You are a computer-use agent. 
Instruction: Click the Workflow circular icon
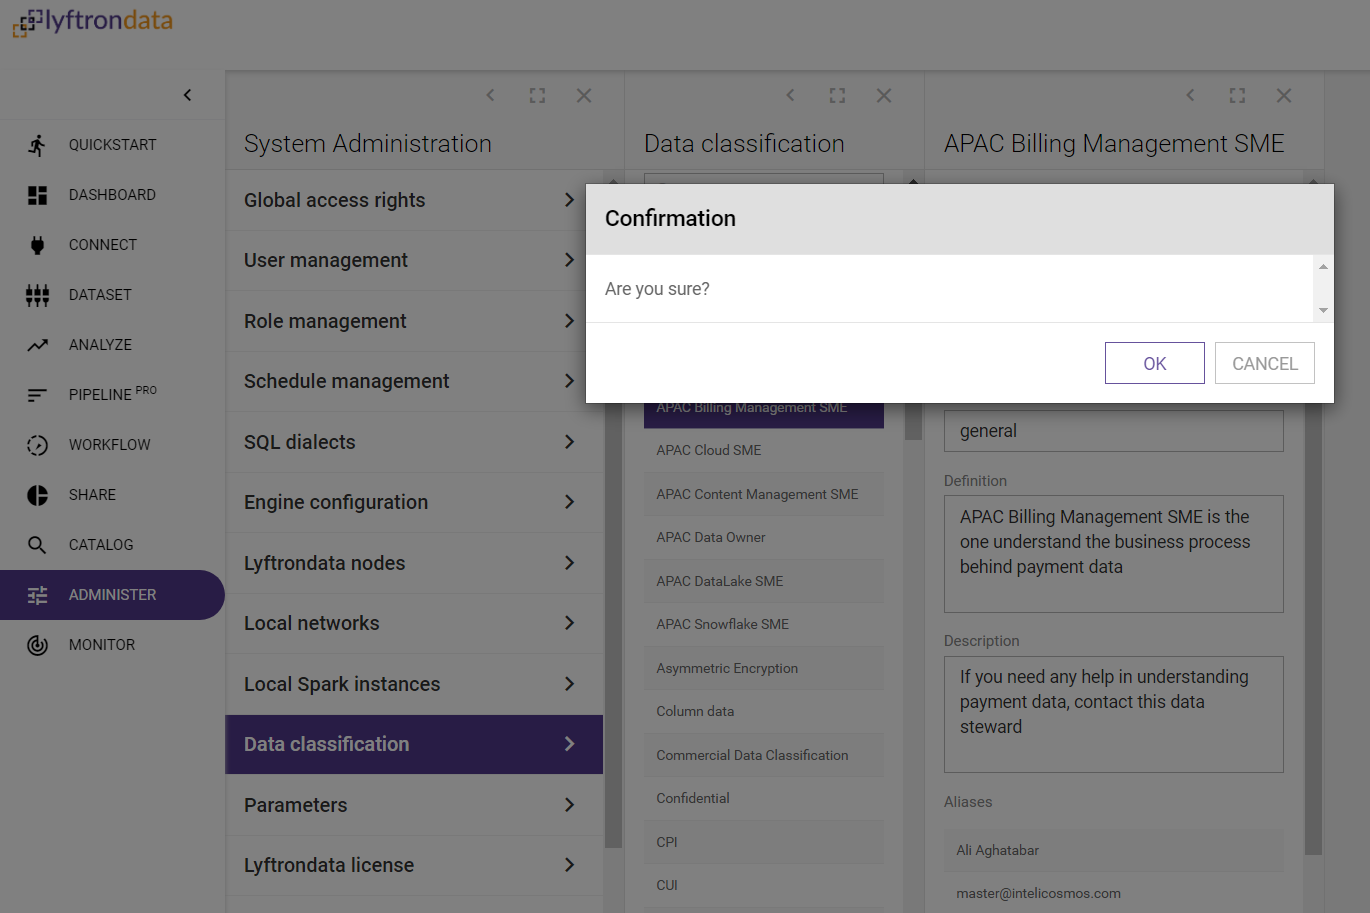37,445
